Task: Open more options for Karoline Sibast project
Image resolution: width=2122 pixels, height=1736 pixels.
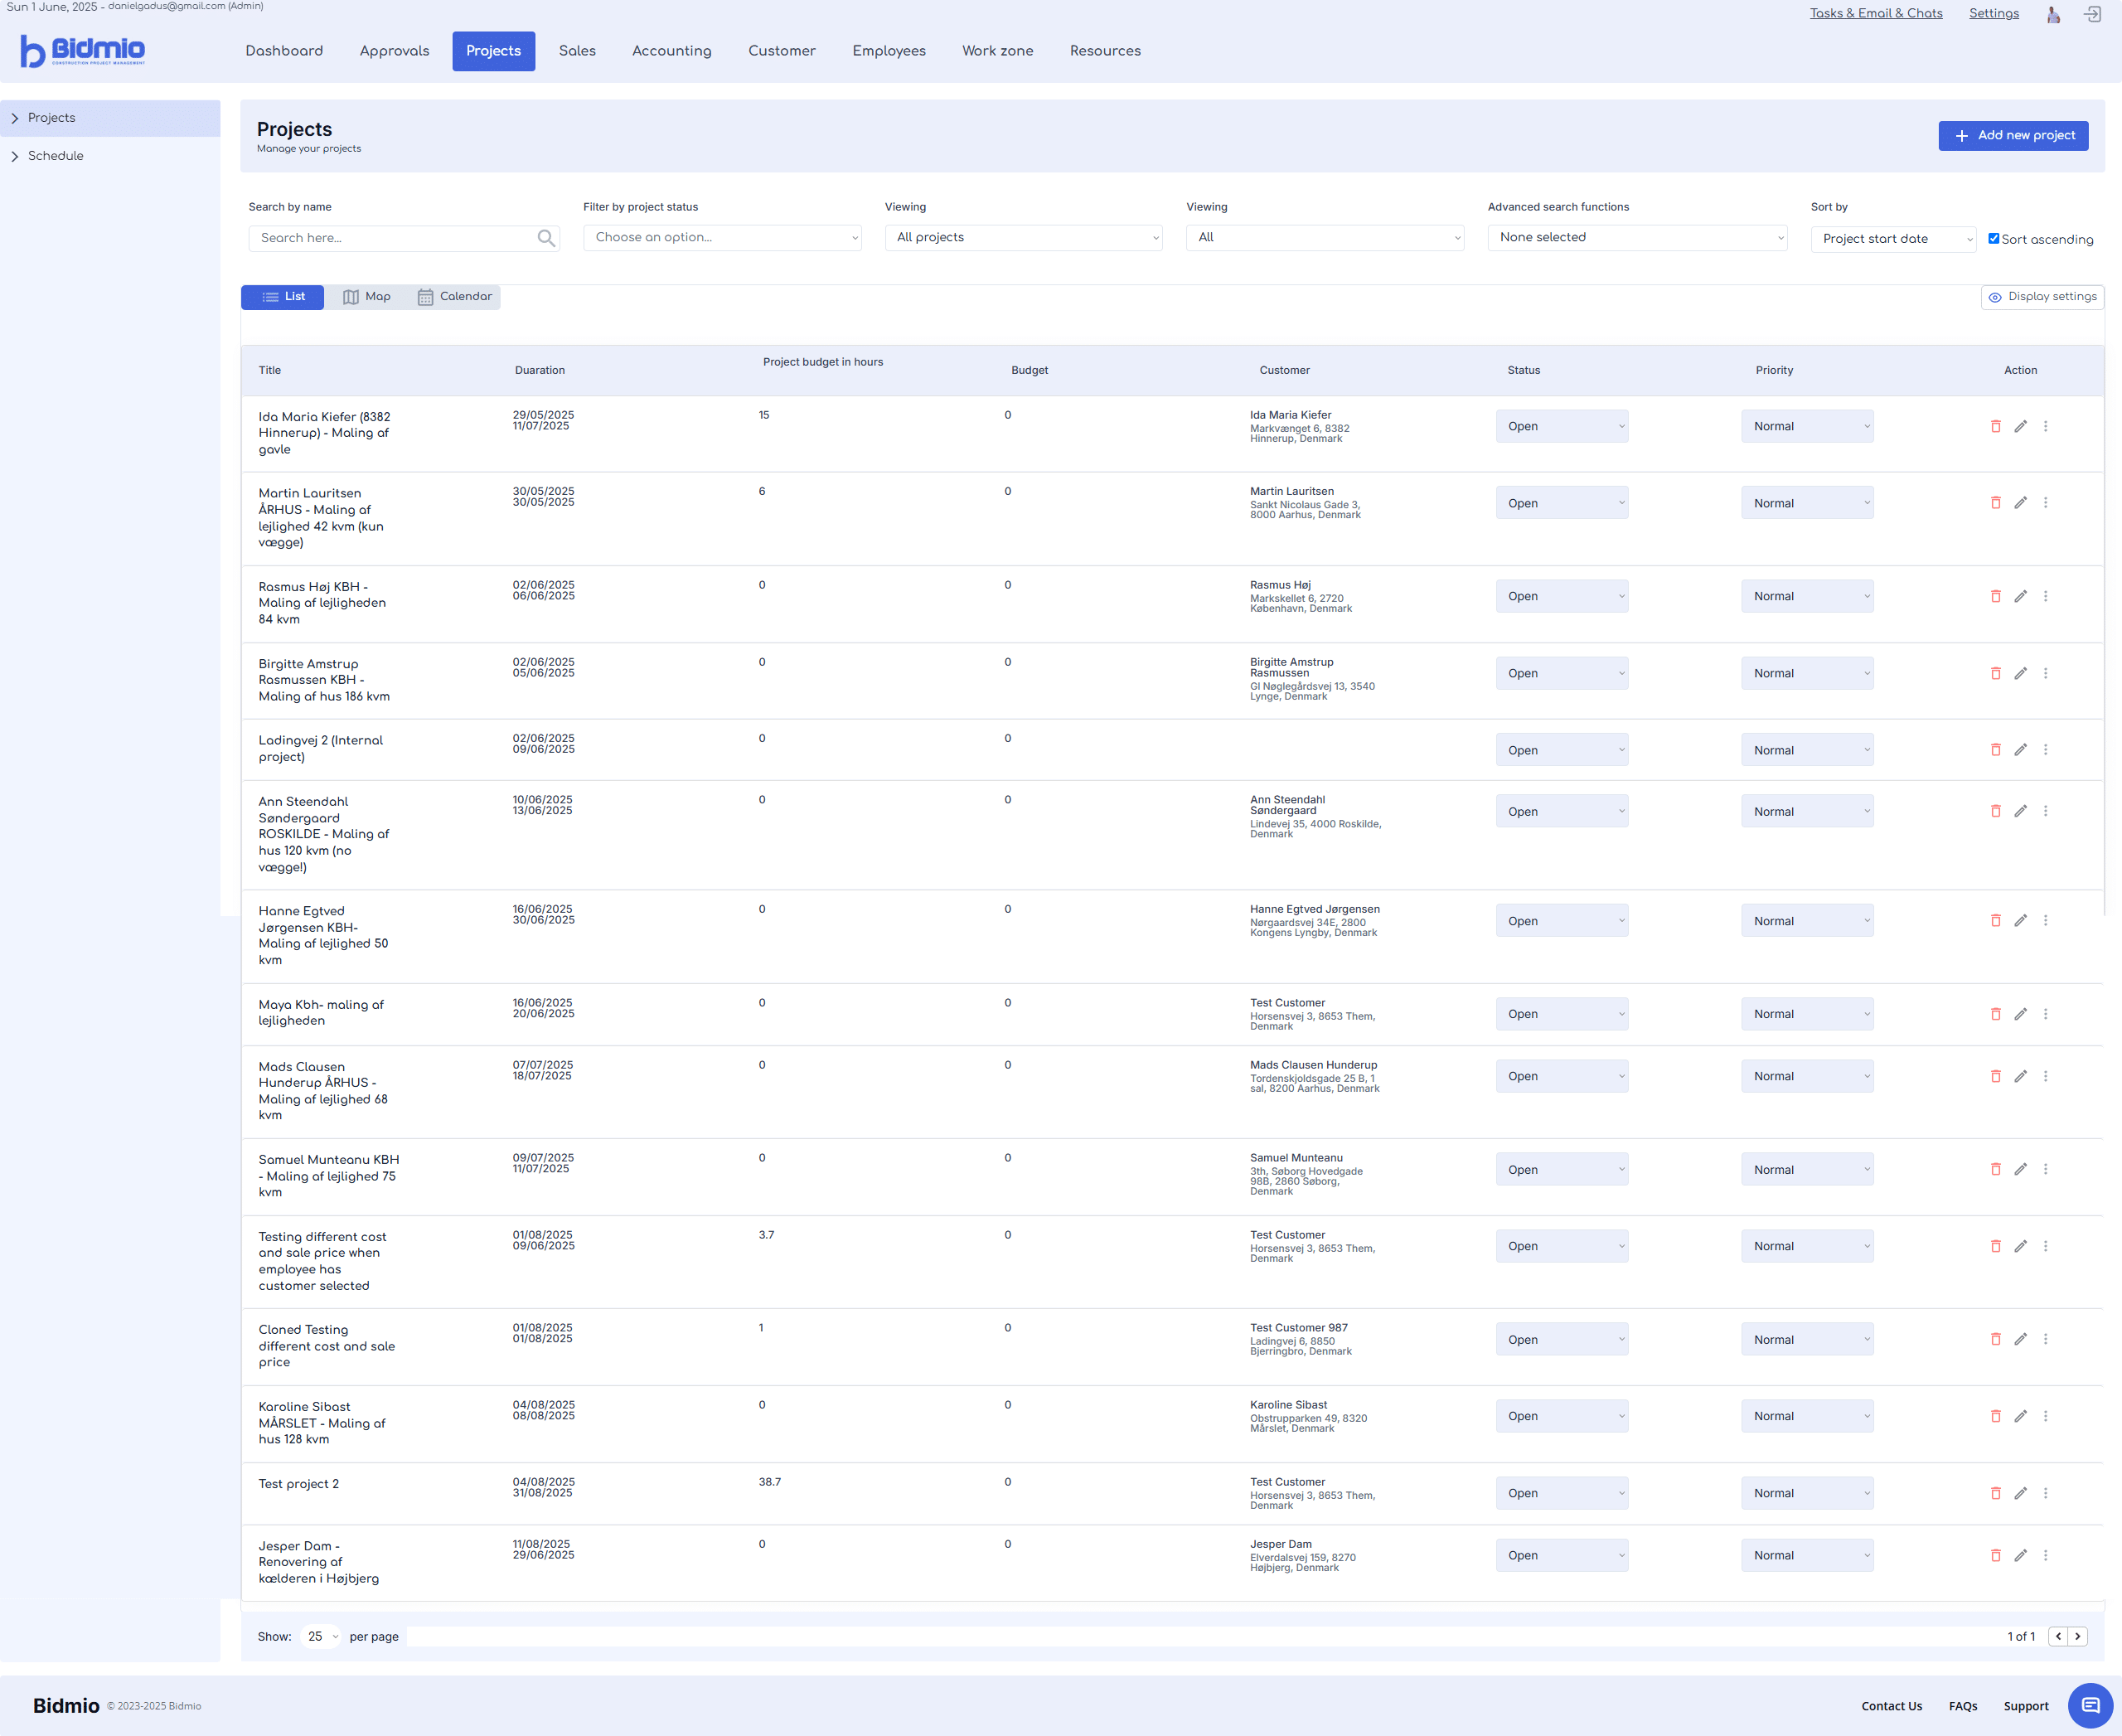Action: click(x=2045, y=1416)
